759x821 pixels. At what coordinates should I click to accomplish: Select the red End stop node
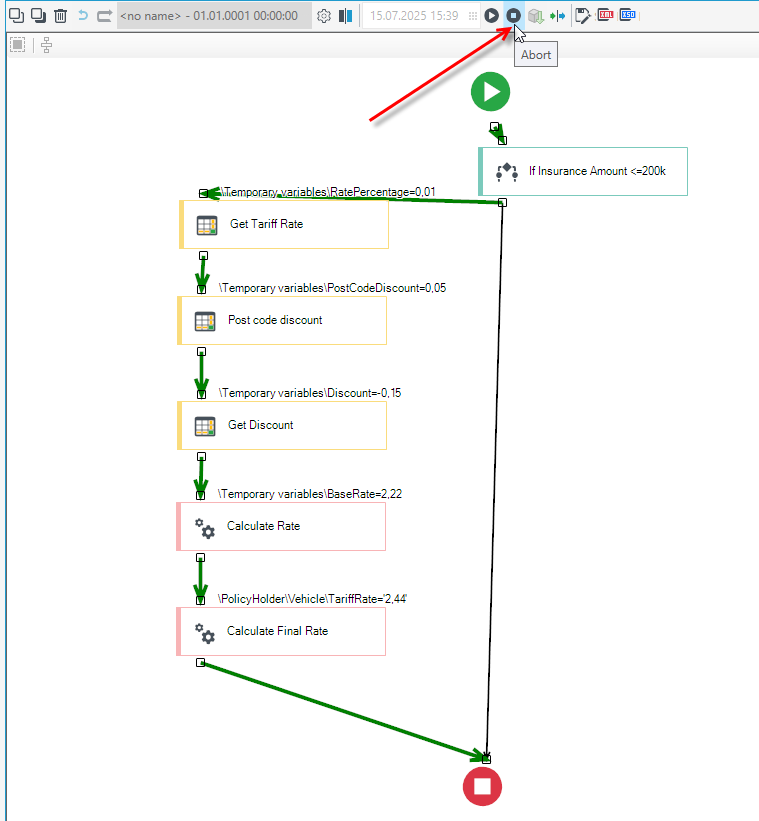(x=482, y=786)
